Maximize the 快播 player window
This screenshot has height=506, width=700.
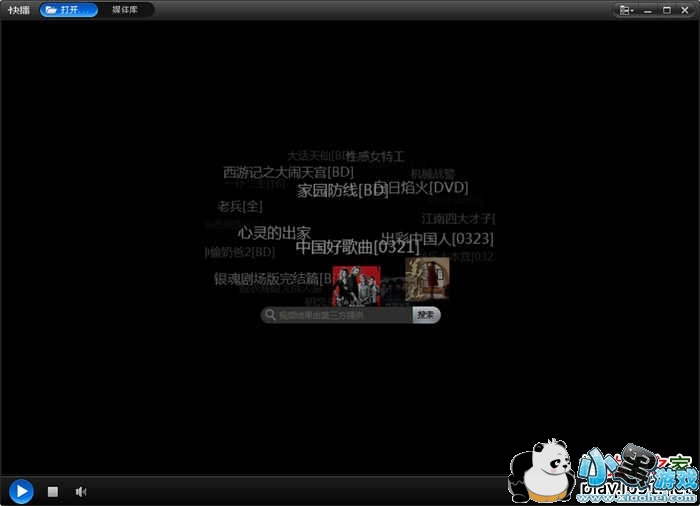[667, 10]
